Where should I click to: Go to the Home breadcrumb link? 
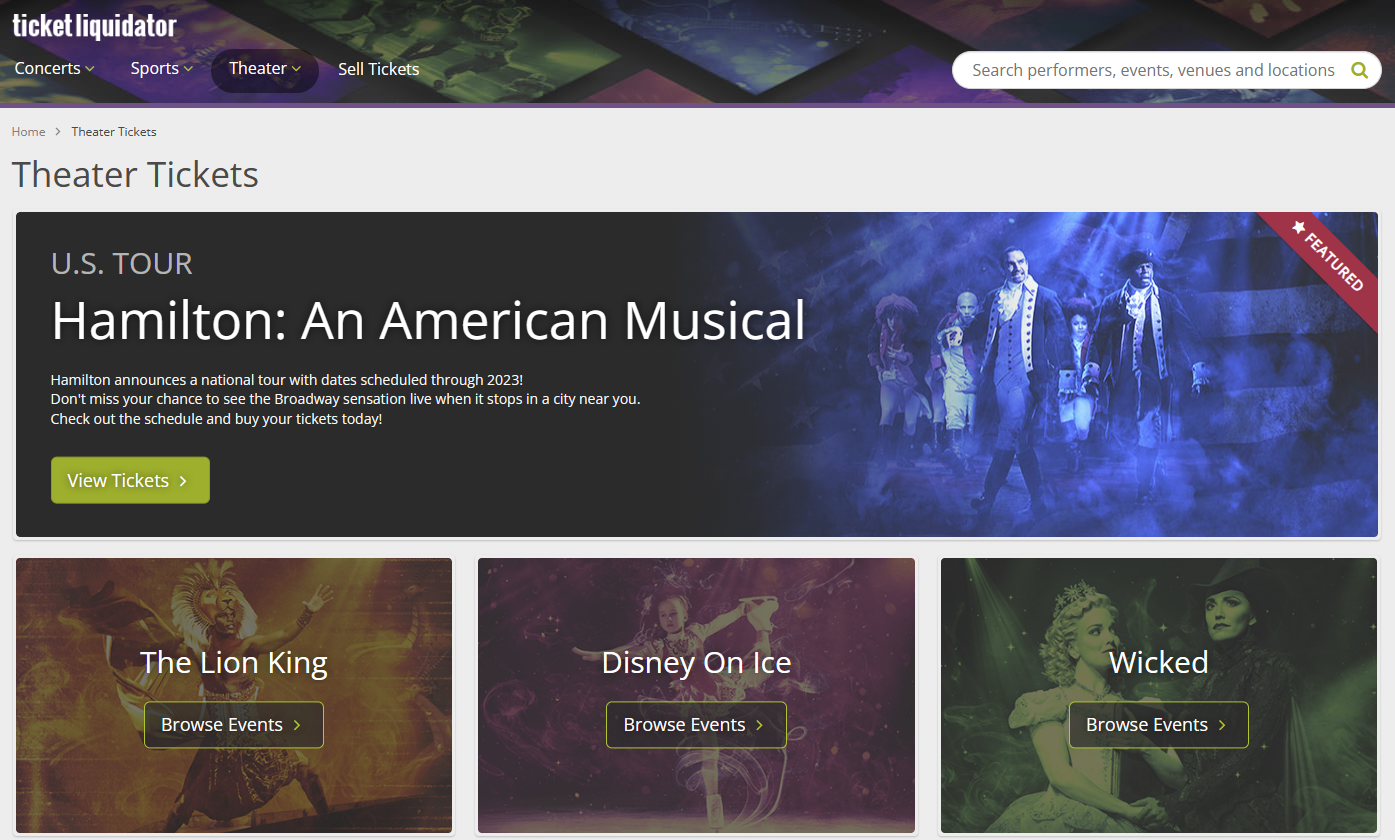coord(28,132)
